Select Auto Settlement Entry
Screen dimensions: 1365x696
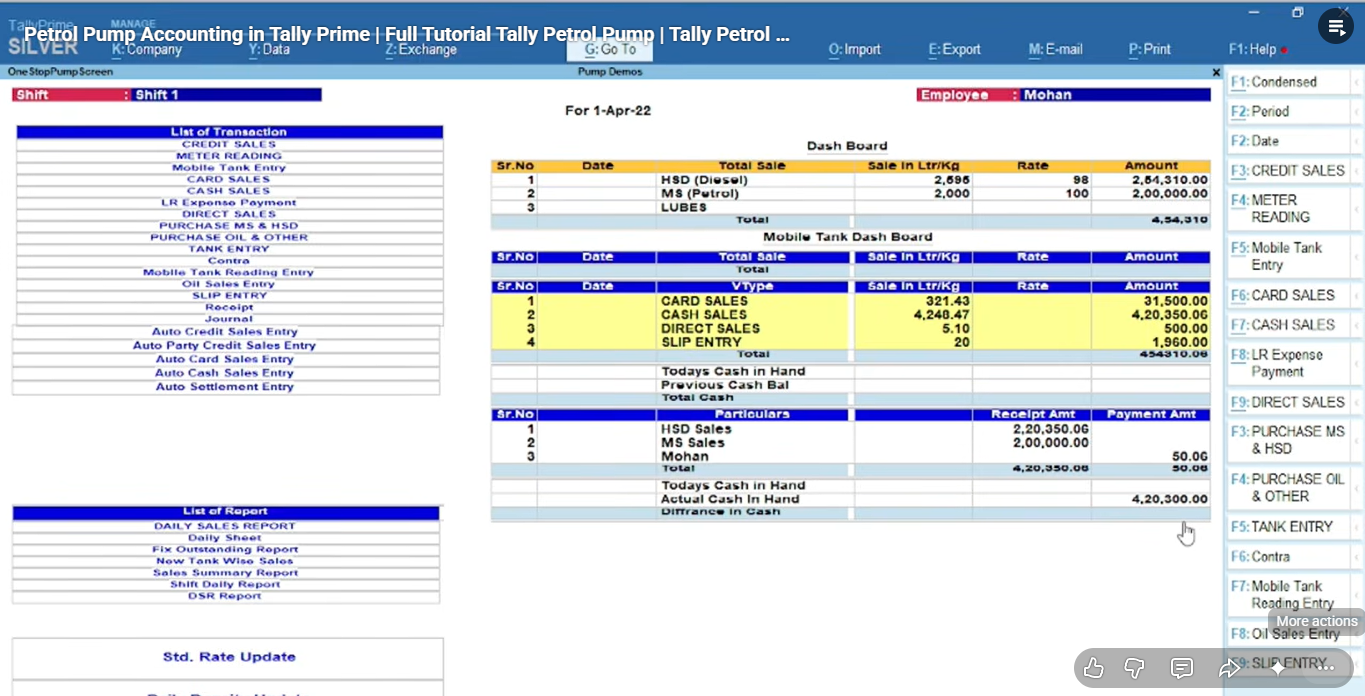[225, 387]
